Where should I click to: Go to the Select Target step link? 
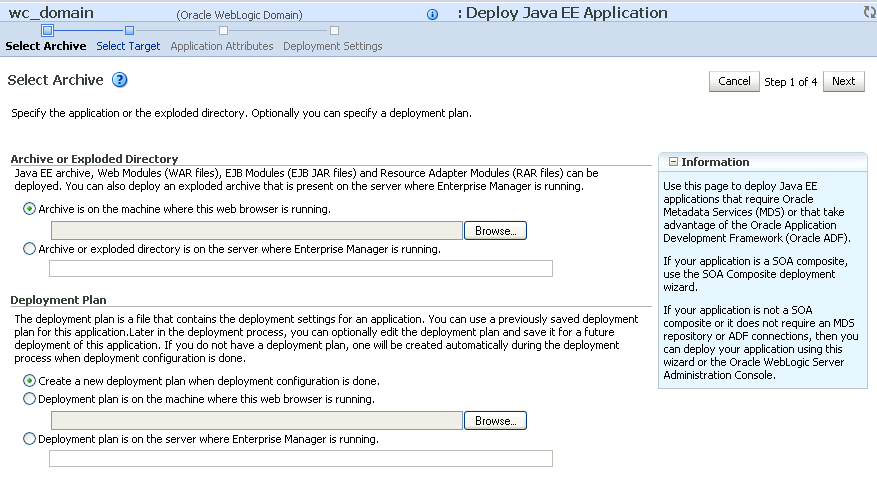pyautogui.click(x=128, y=46)
